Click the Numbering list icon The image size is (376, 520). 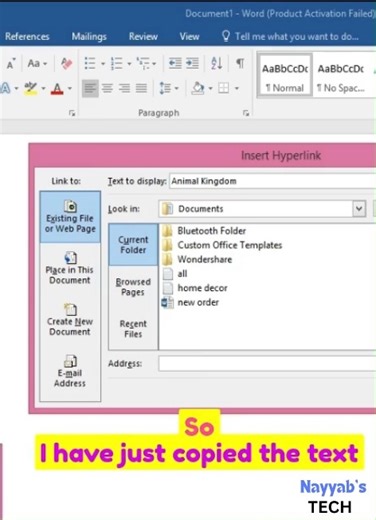pyautogui.click(x=117, y=63)
